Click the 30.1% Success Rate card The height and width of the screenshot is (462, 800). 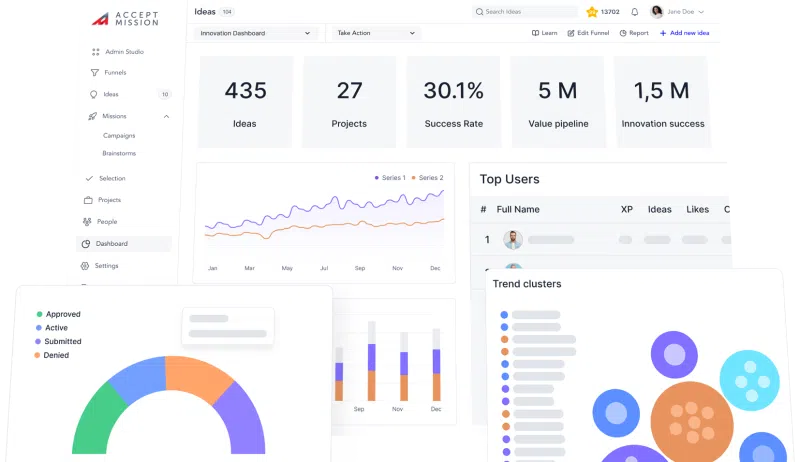coord(454,102)
